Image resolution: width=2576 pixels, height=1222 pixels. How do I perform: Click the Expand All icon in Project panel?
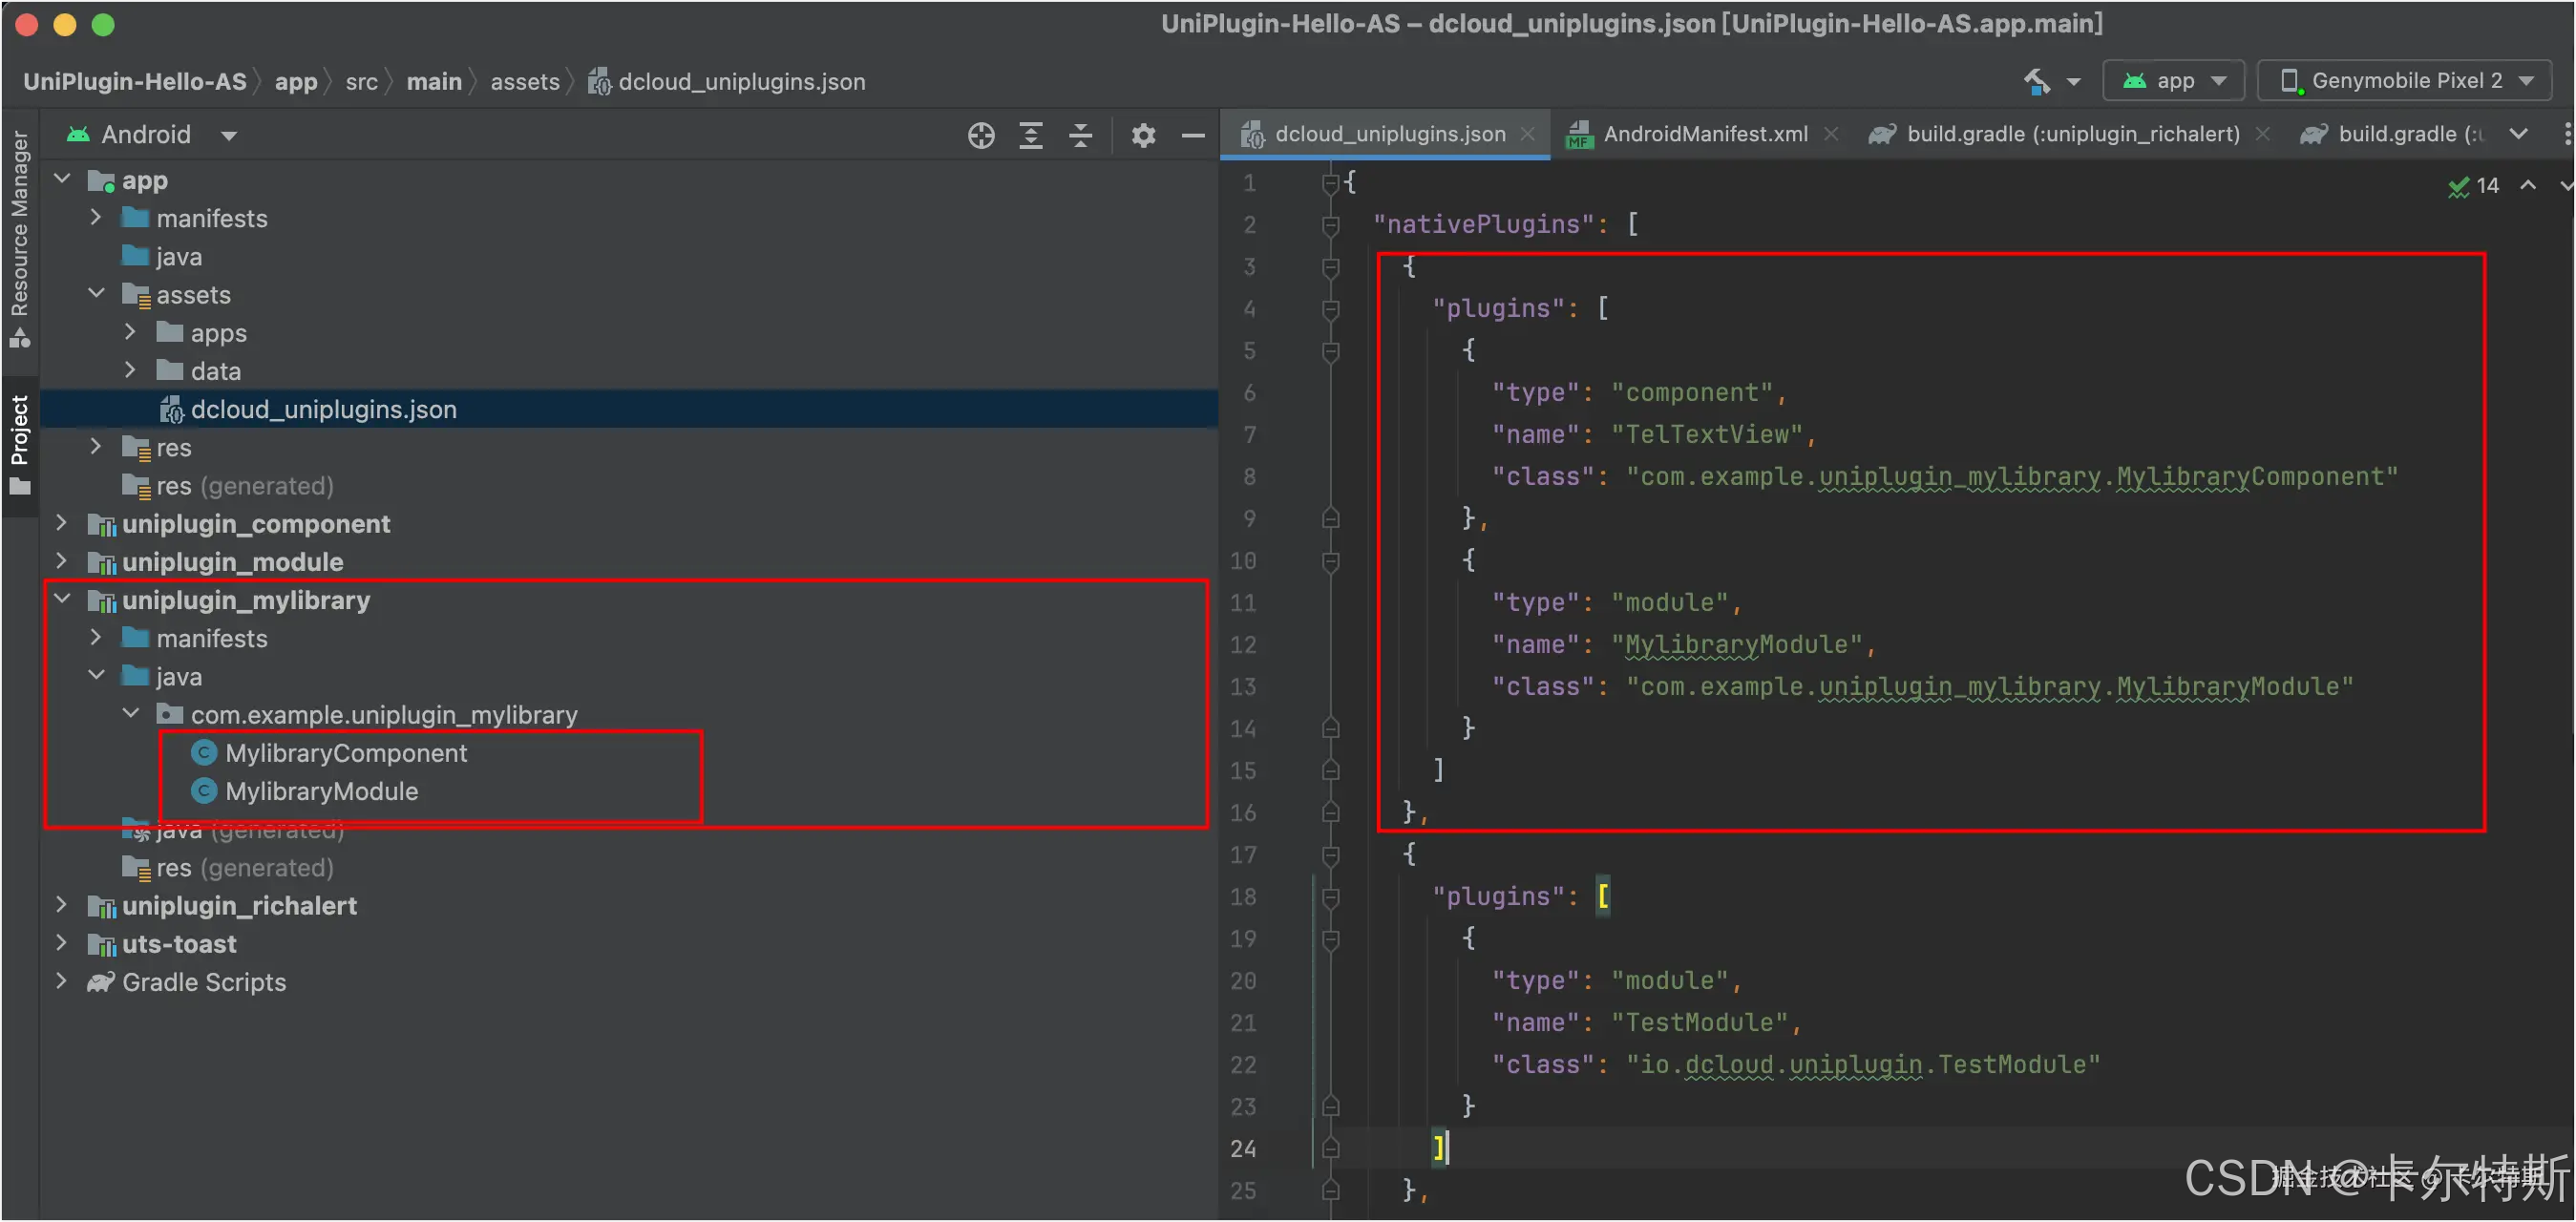click(x=1031, y=135)
